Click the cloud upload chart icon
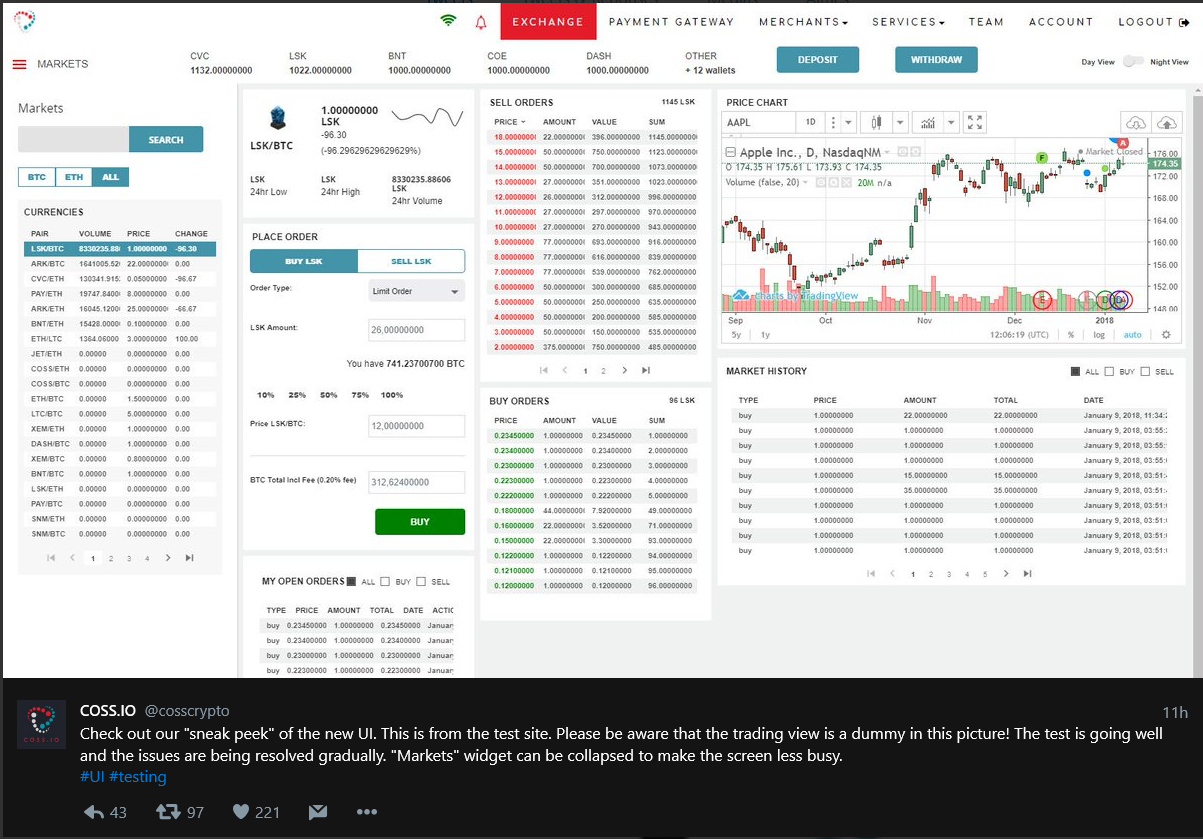1203x839 pixels. click(1166, 122)
